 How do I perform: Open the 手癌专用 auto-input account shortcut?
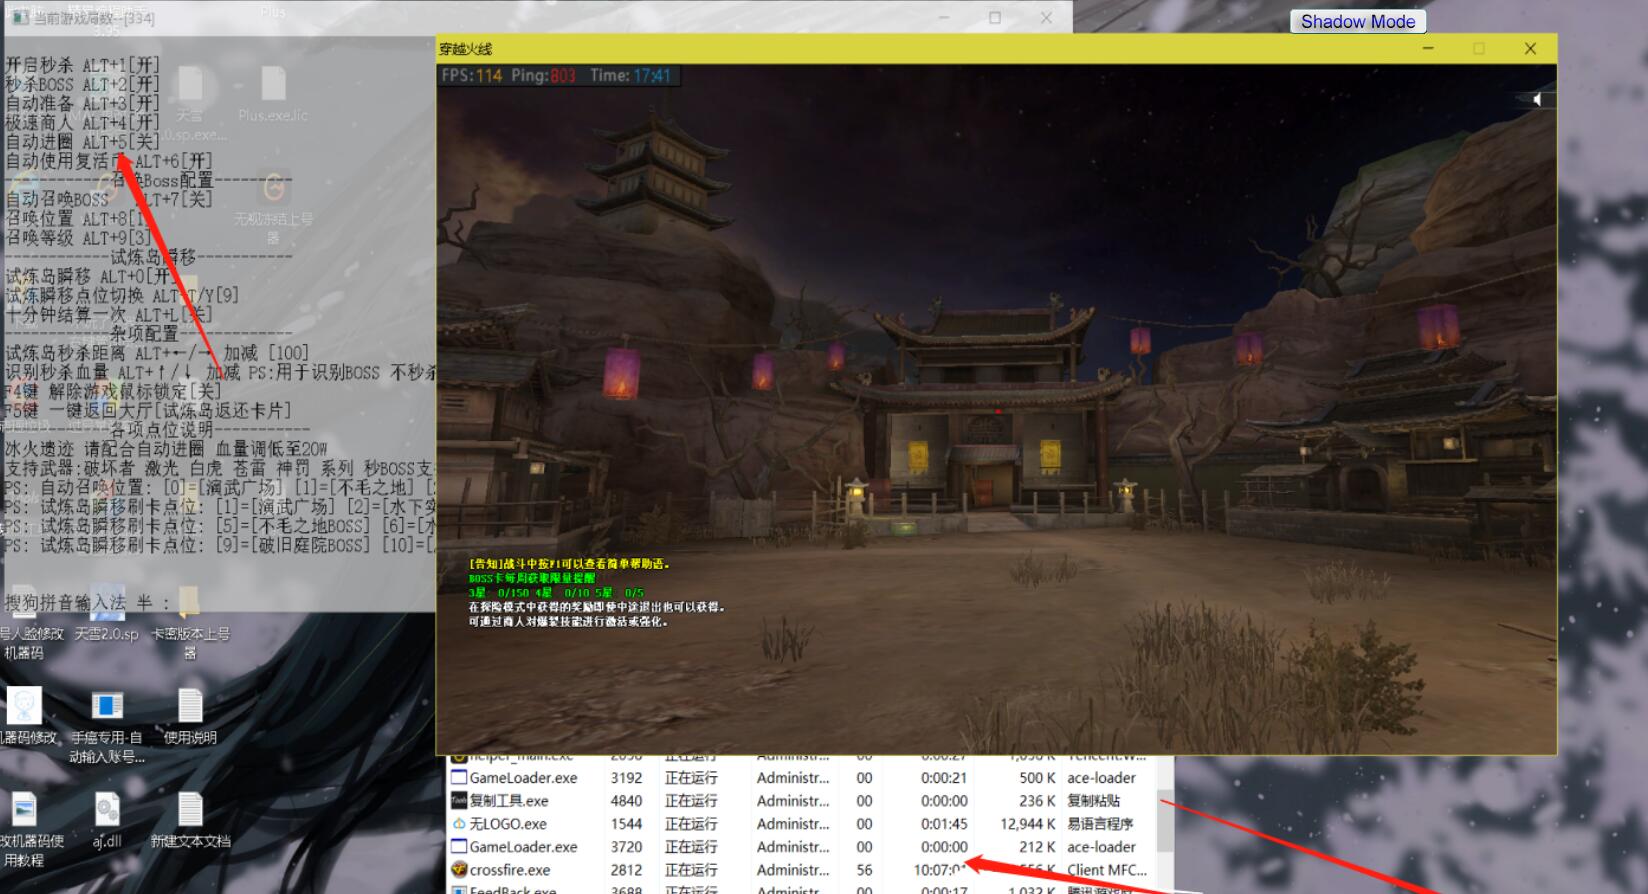[x=107, y=707]
